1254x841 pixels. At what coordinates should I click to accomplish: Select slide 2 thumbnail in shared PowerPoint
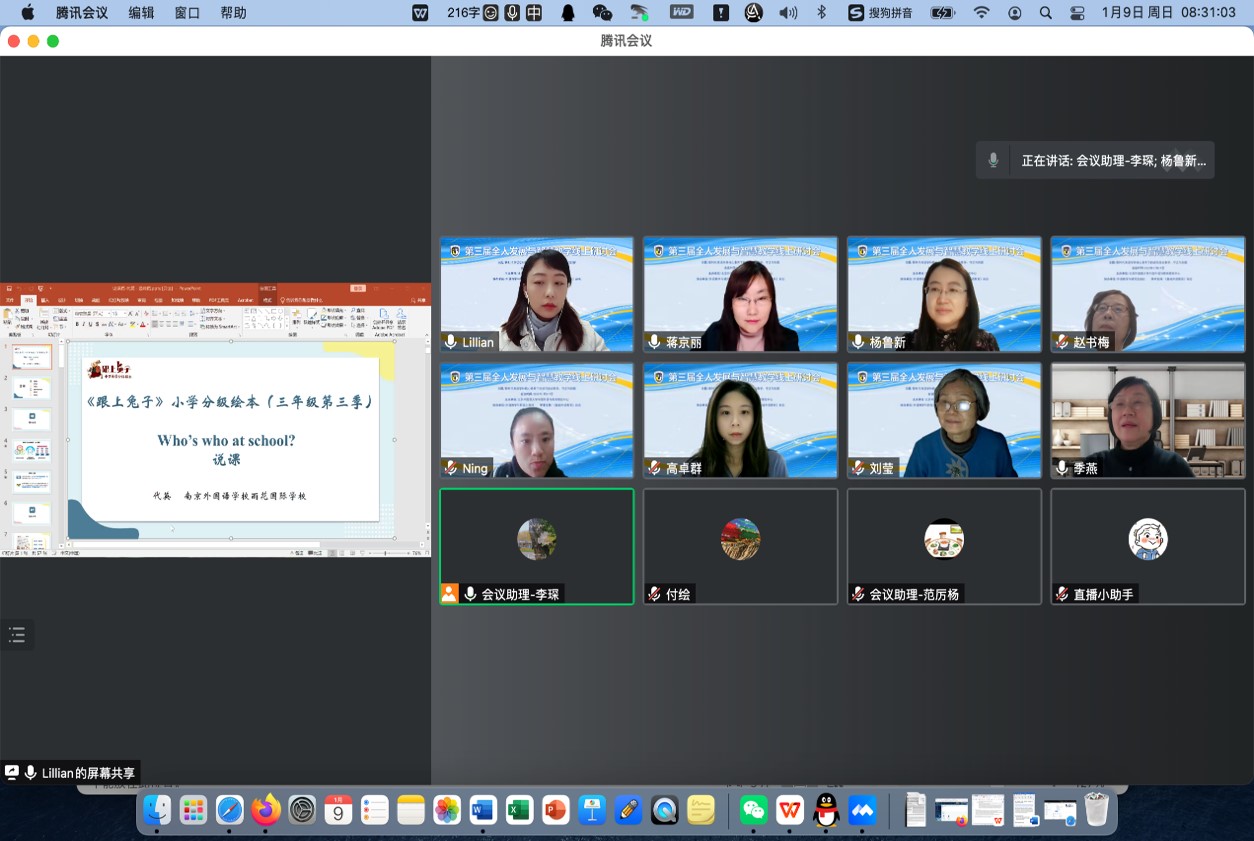[32, 389]
